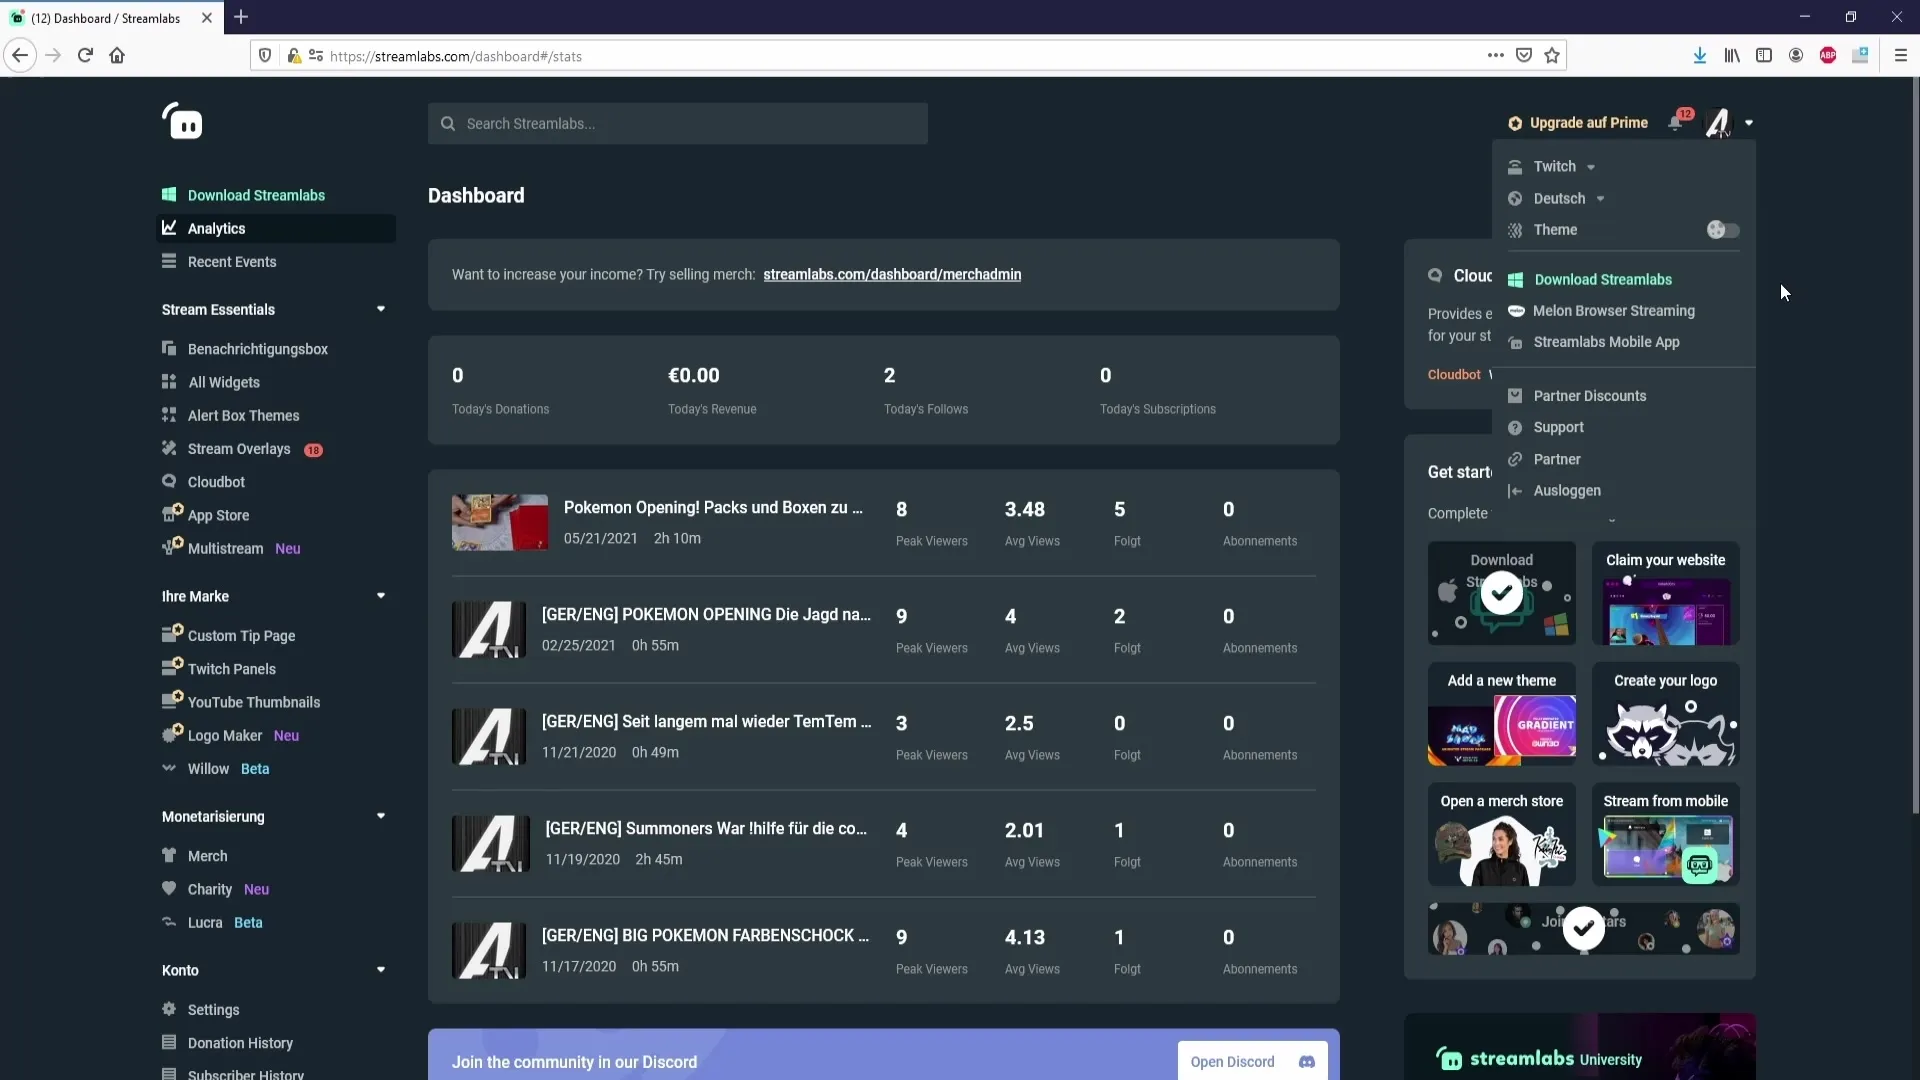
Task: Open the Willow Beta sidebar item
Action: [x=228, y=768]
